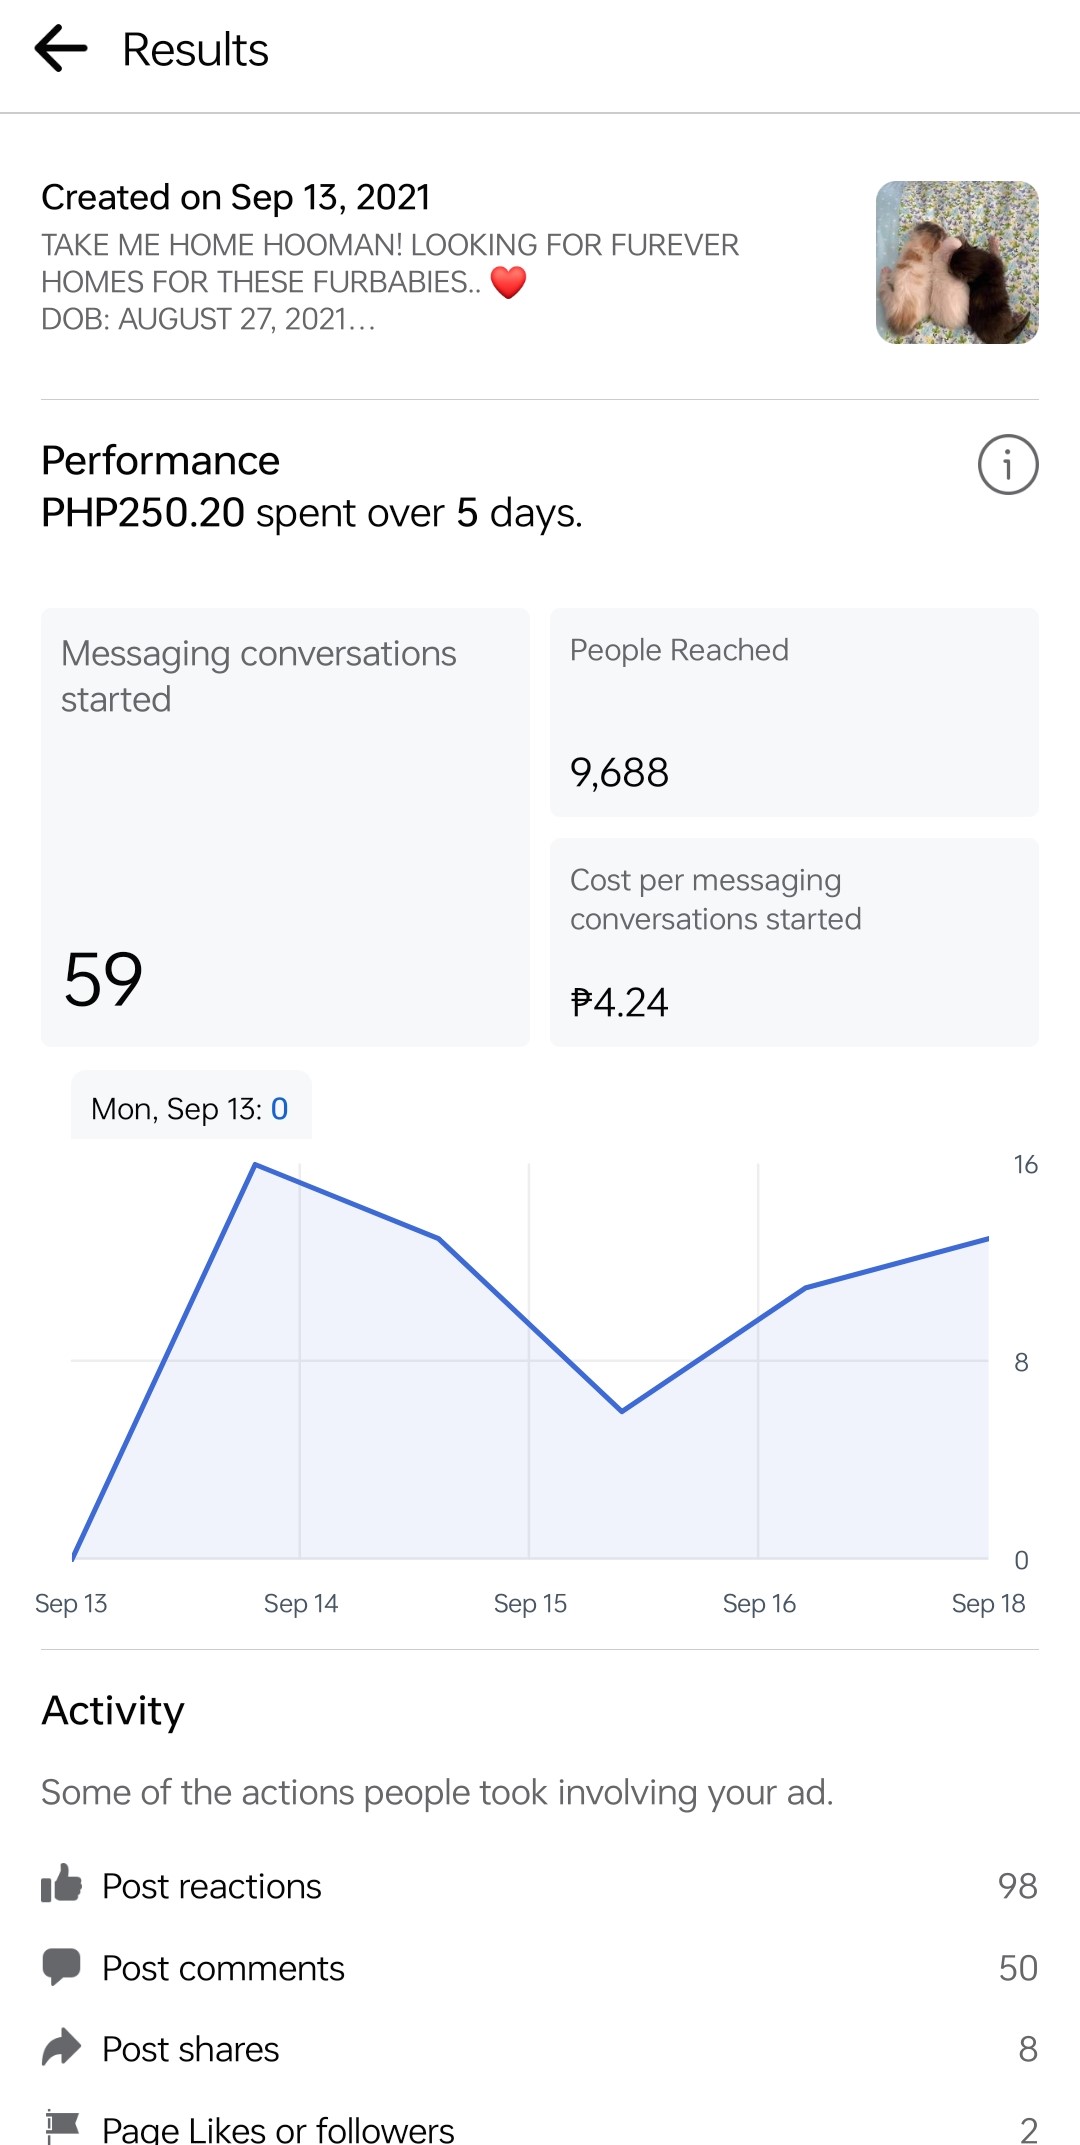Tap the Results page title

point(195,50)
